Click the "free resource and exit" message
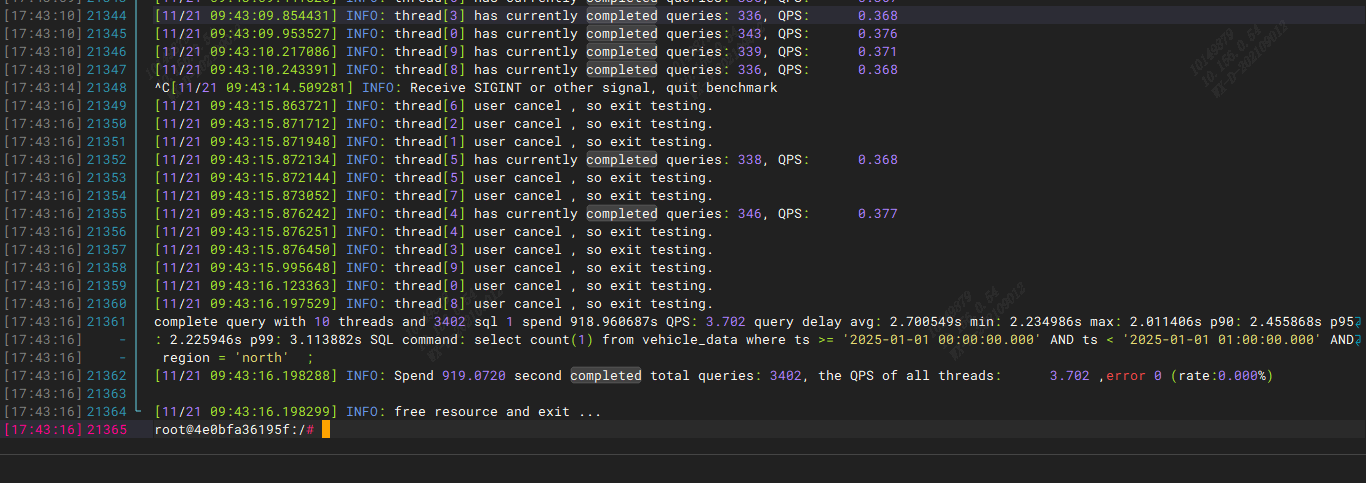Viewport: 1366px width, 483px height. (497, 412)
